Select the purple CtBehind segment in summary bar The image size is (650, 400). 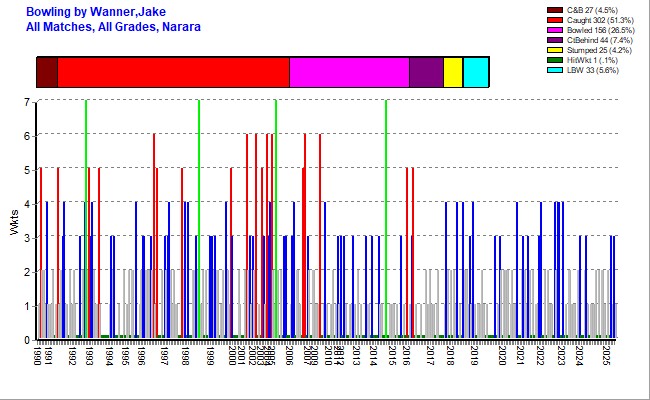[x=426, y=73]
